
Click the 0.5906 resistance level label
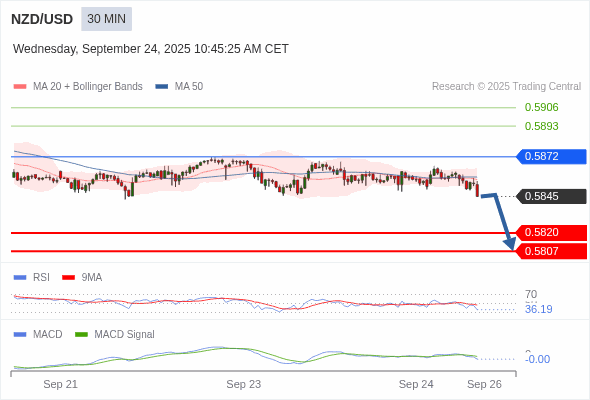[541, 108]
